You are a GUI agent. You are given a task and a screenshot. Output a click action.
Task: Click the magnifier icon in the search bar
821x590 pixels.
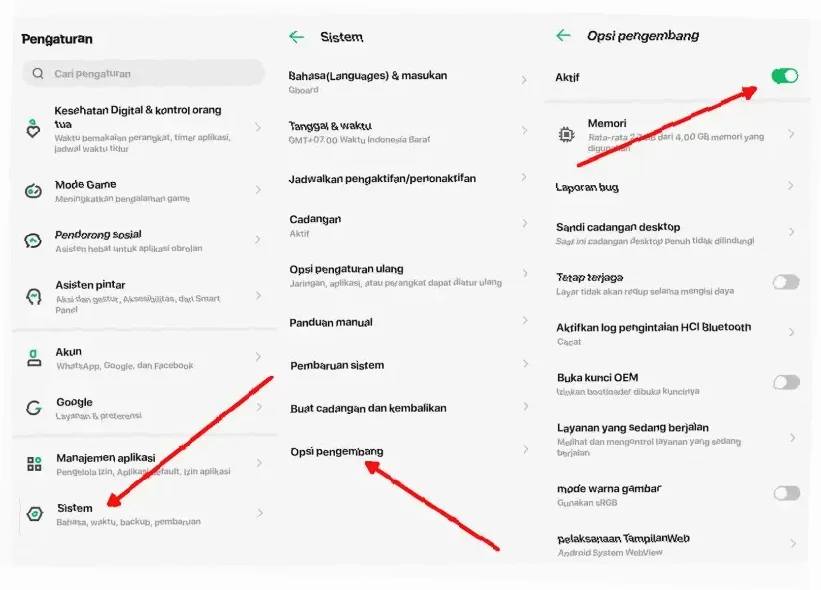(38, 73)
